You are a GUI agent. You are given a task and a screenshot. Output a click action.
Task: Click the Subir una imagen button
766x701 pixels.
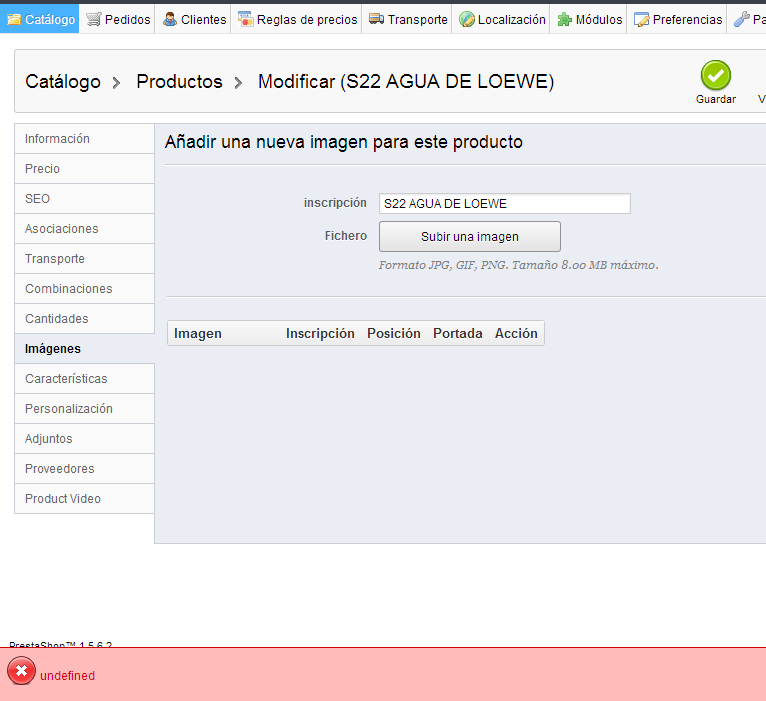point(469,236)
